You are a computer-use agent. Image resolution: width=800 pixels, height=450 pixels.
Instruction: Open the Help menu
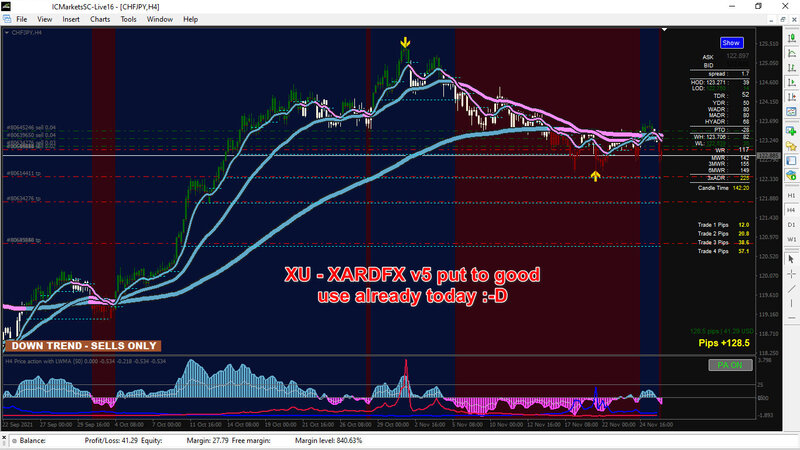point(190,19)
